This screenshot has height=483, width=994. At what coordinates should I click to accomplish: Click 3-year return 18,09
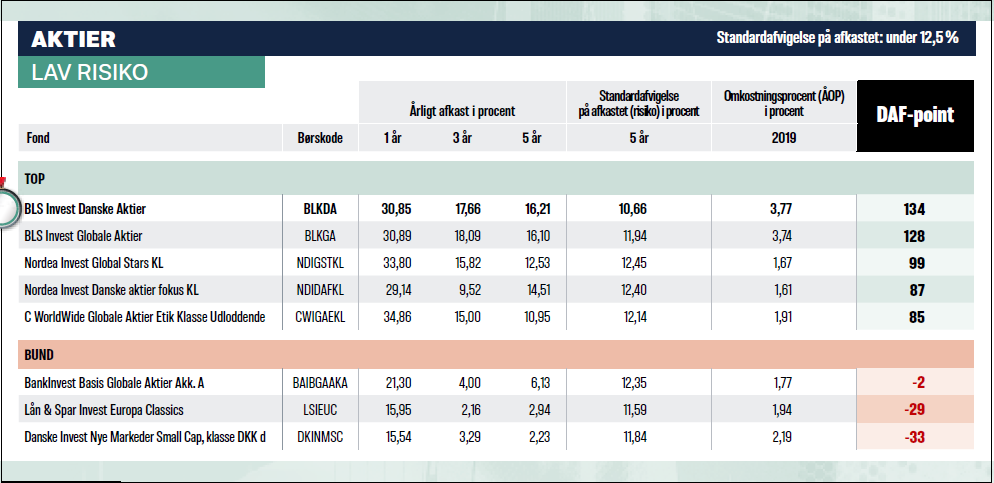click(x=467, y=236)
